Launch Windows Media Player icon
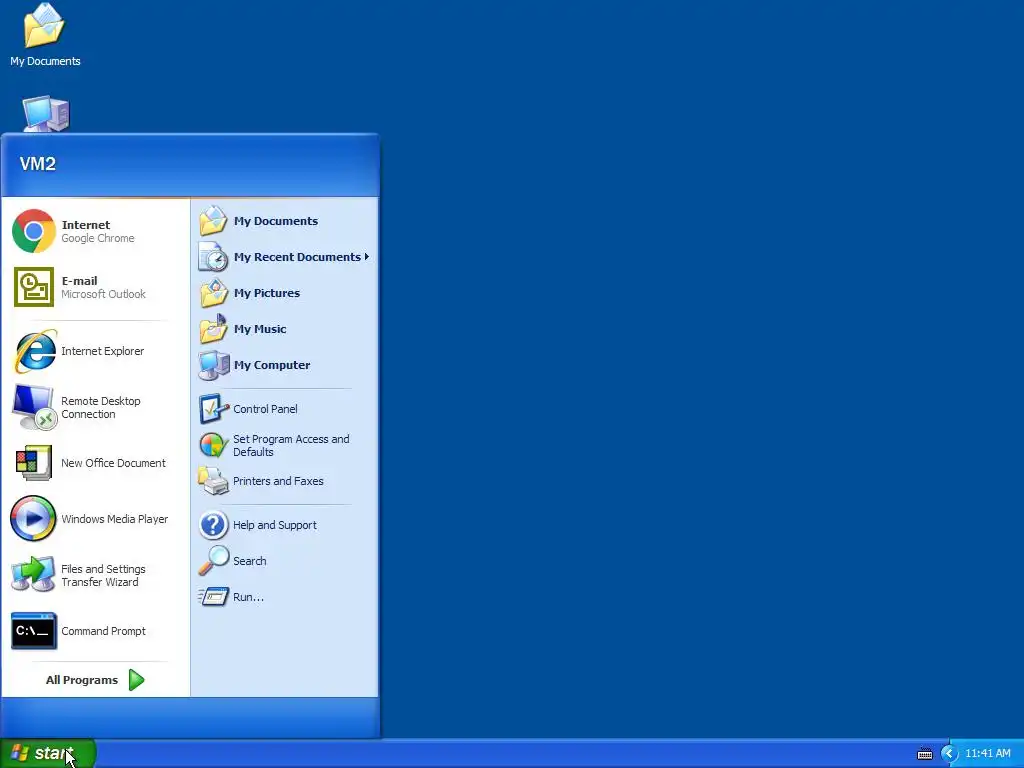This screenshot has height=768, width=1024. point(33,519)
